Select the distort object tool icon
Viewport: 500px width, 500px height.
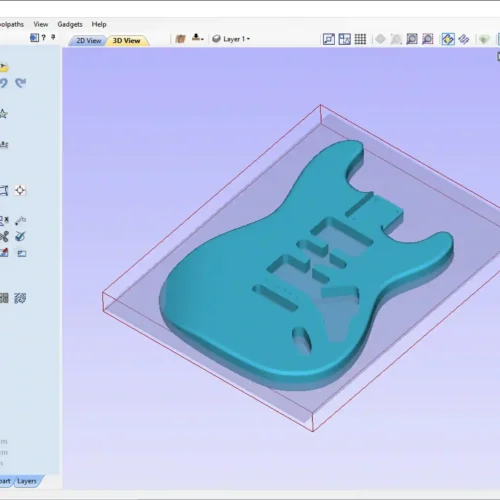[4, 190]
